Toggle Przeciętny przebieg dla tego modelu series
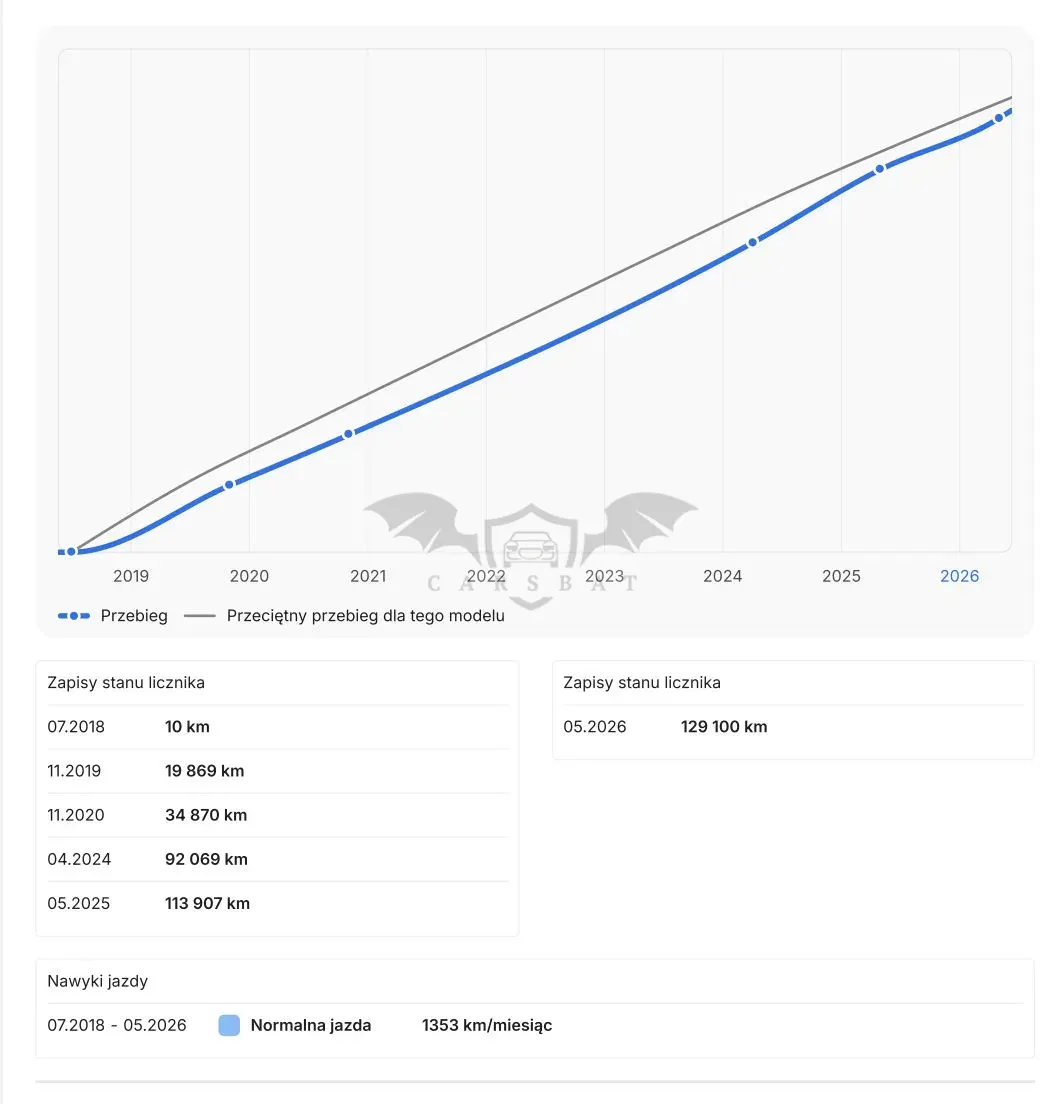The width and height of the screenshot is (1060, 1104). click(x=365, y=616)
